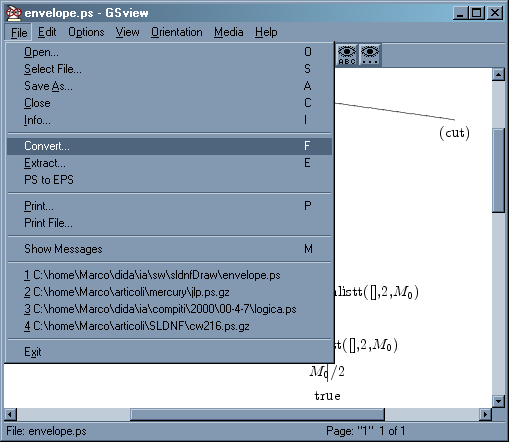Open the Media menu
The image size is (509, 442).
coord(228,32)
